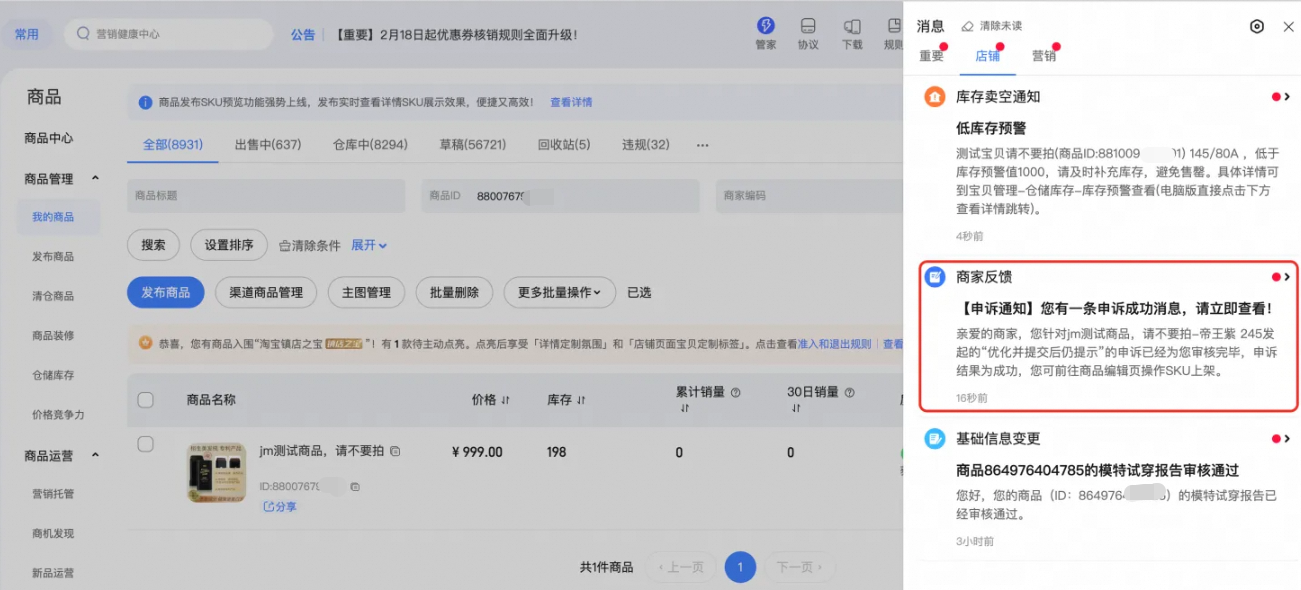Viewport: 1301px width, 590px height.
Task: Switch to the 营销 message tab
Action: coord(1044,56)
